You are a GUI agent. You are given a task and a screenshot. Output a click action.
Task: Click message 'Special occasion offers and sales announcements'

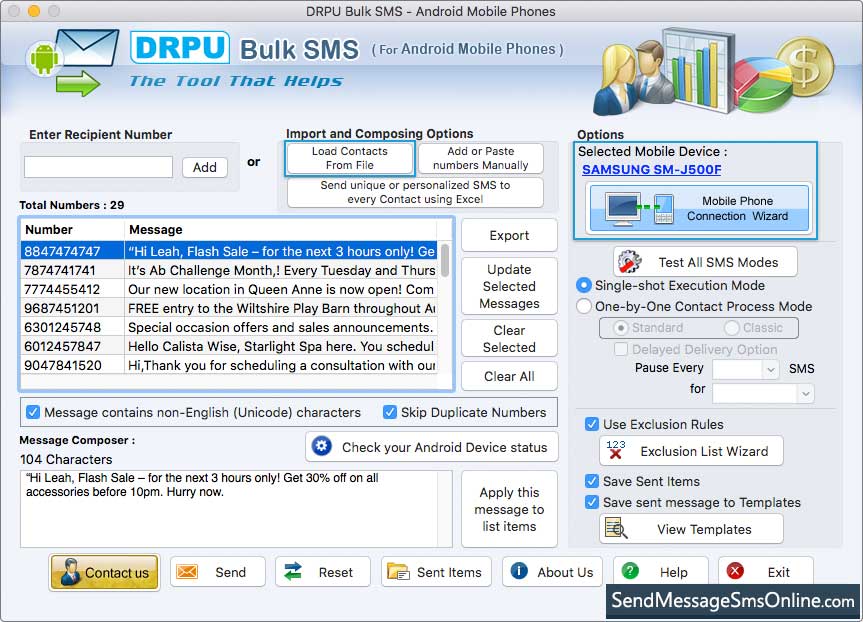280,328
